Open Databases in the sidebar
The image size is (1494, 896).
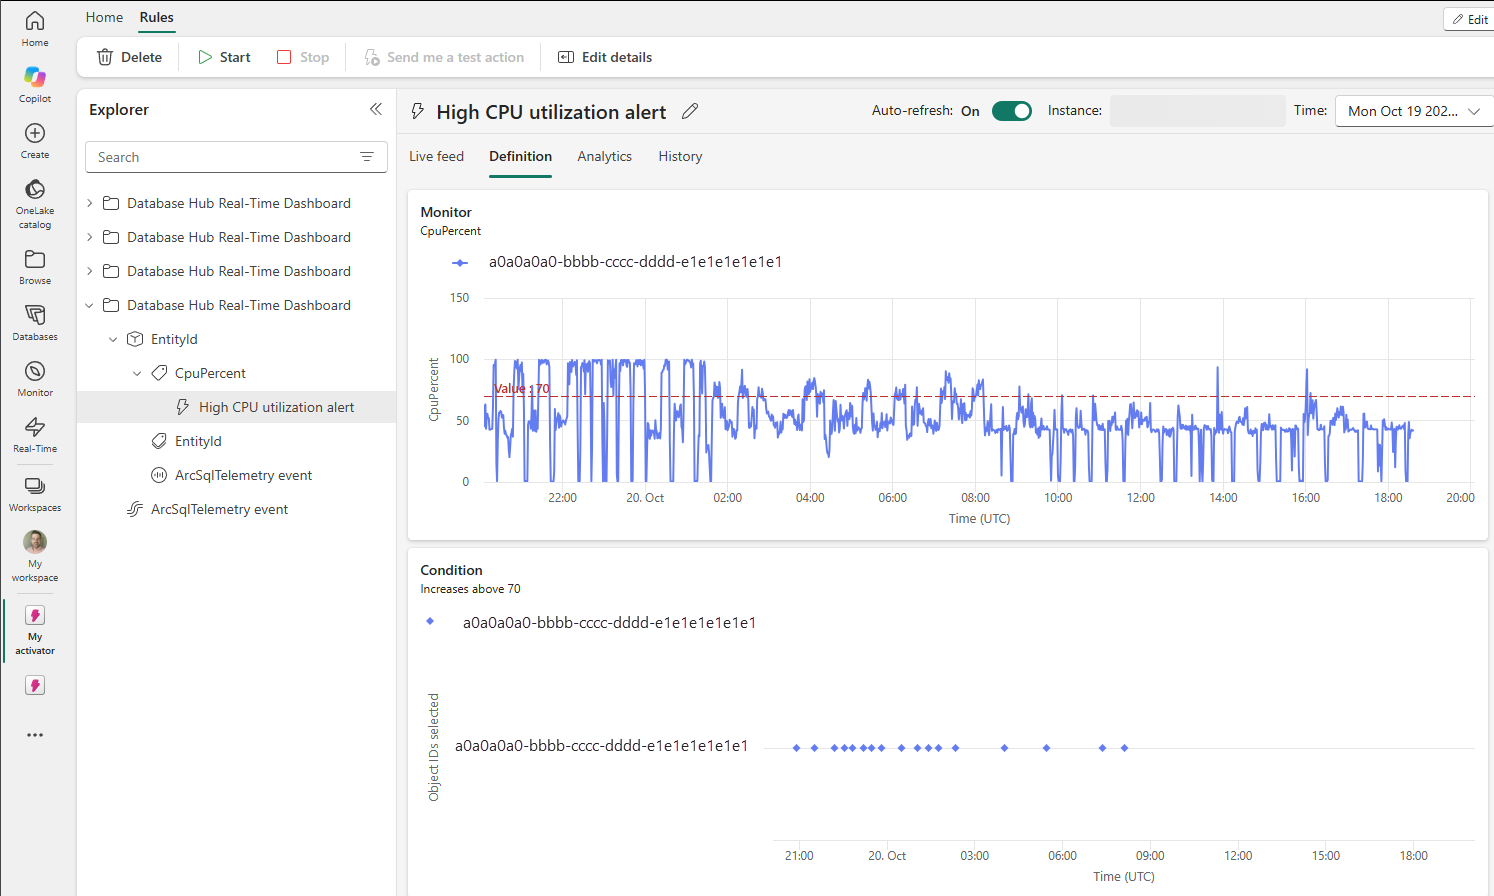(35, 323)
